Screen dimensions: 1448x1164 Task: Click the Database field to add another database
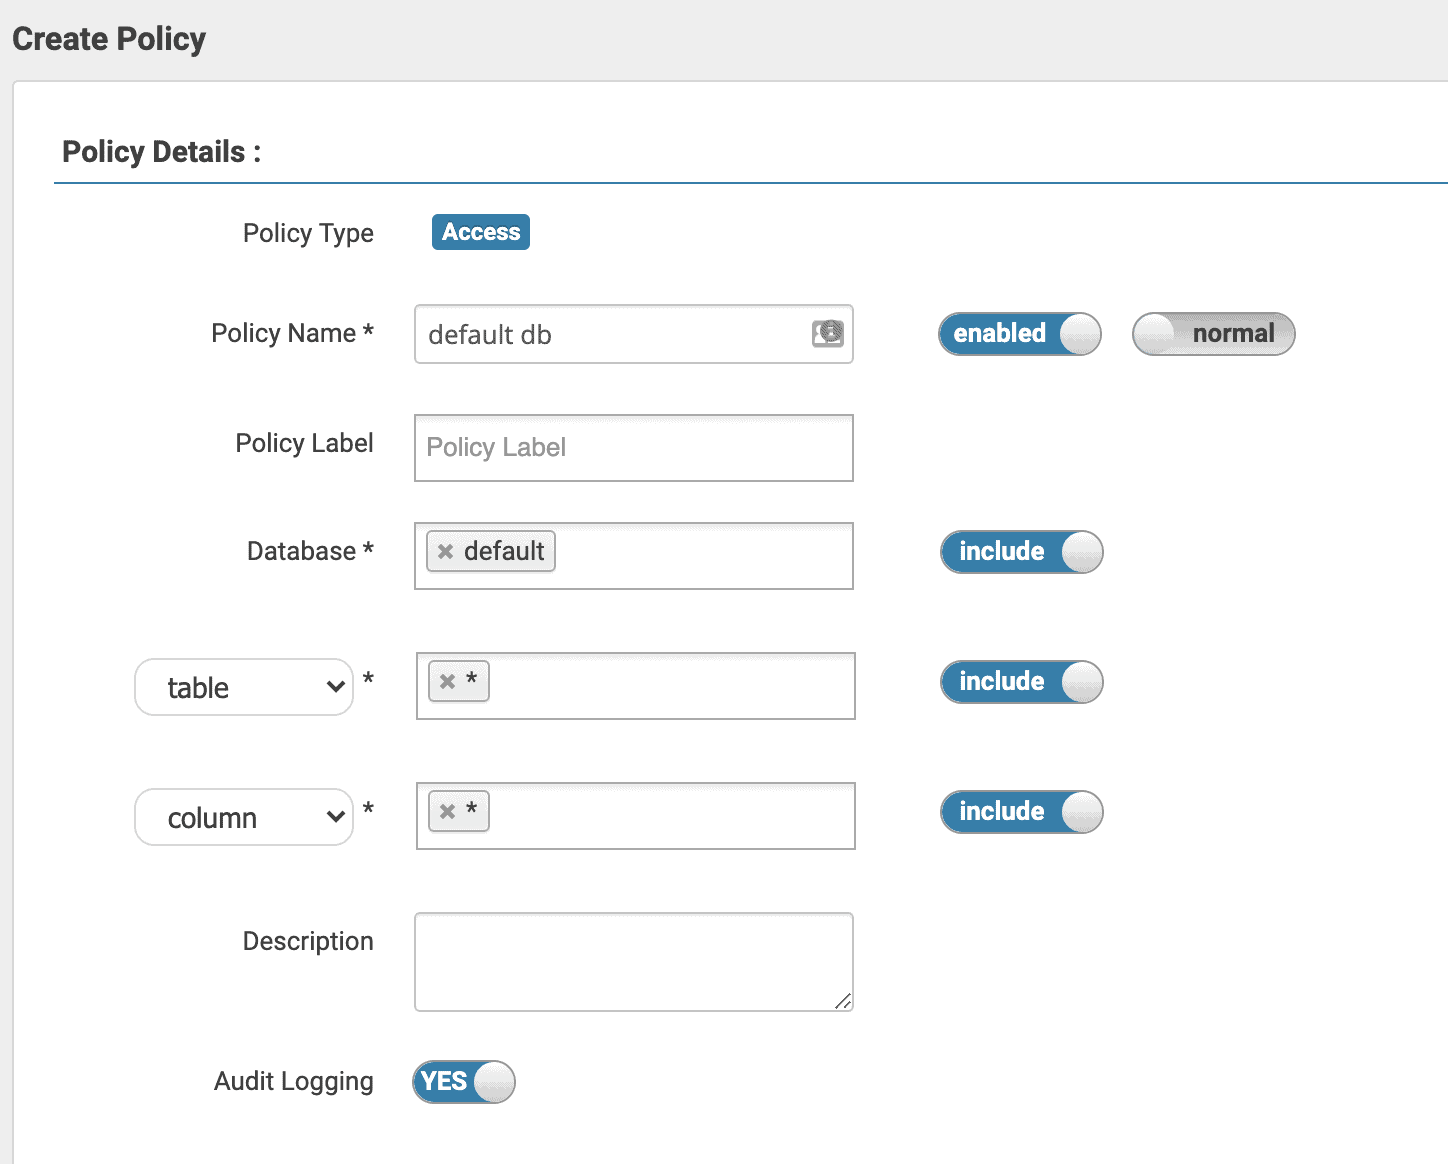coord(700,555)
